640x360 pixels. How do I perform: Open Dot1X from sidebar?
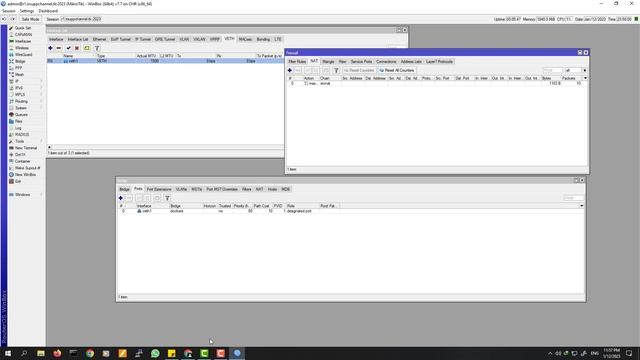(x=20, y=155)
